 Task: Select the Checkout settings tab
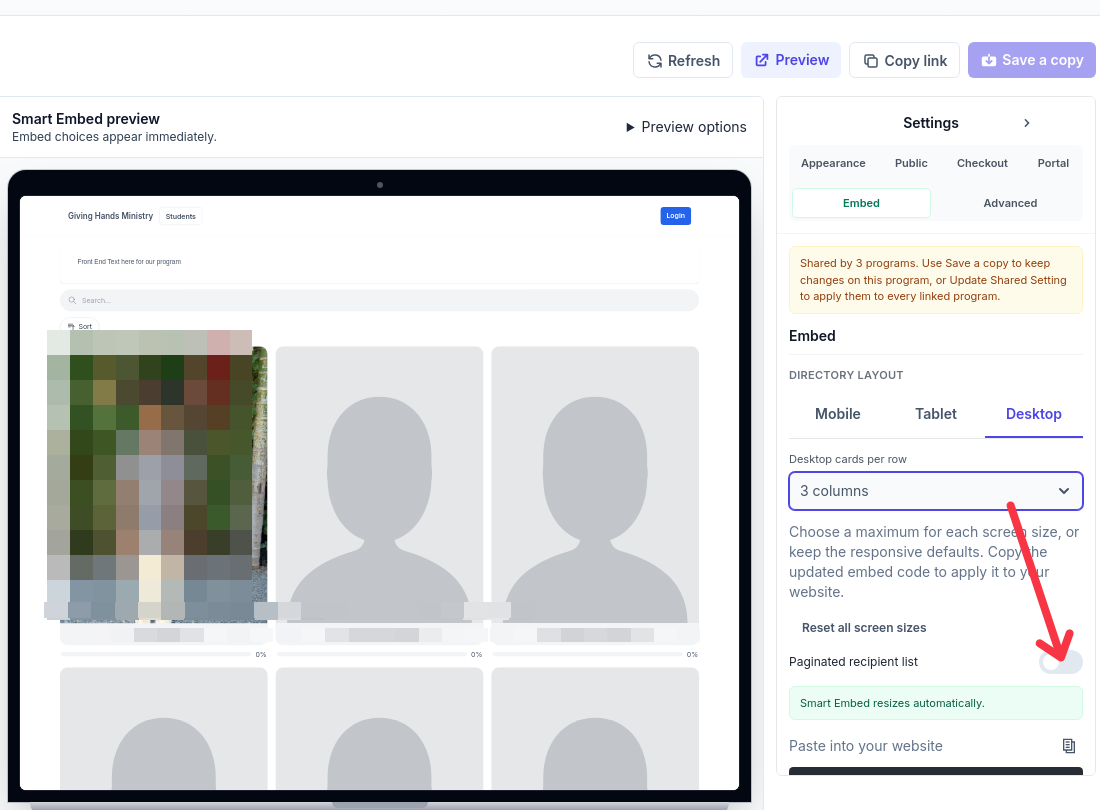tap(982, 163)
